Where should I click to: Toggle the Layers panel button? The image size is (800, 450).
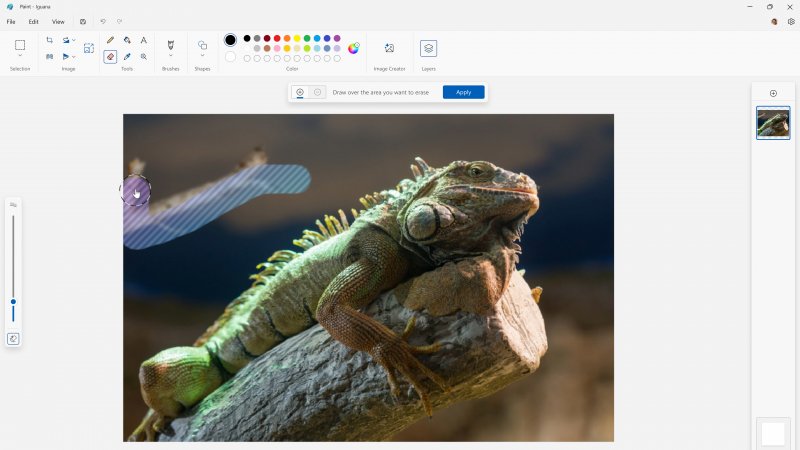coord(428,48)
